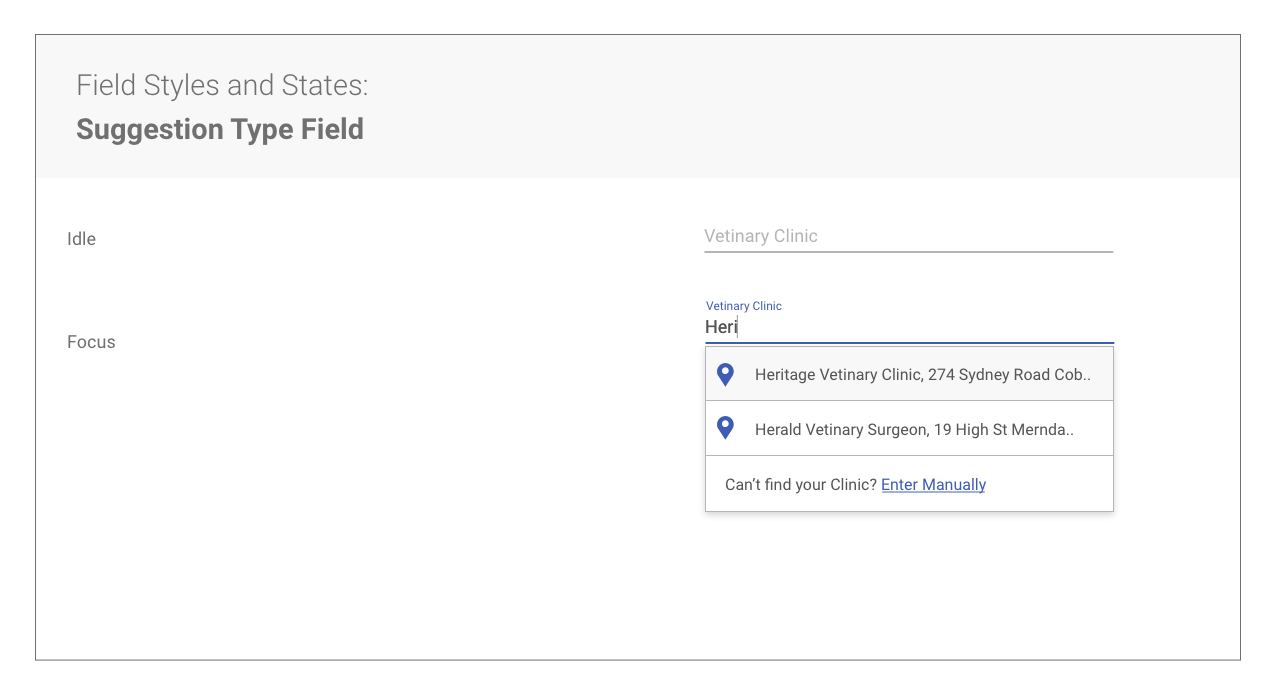Click the suggestion list footer row
This screenshot has width=1276, height=695.
[909, 484]
